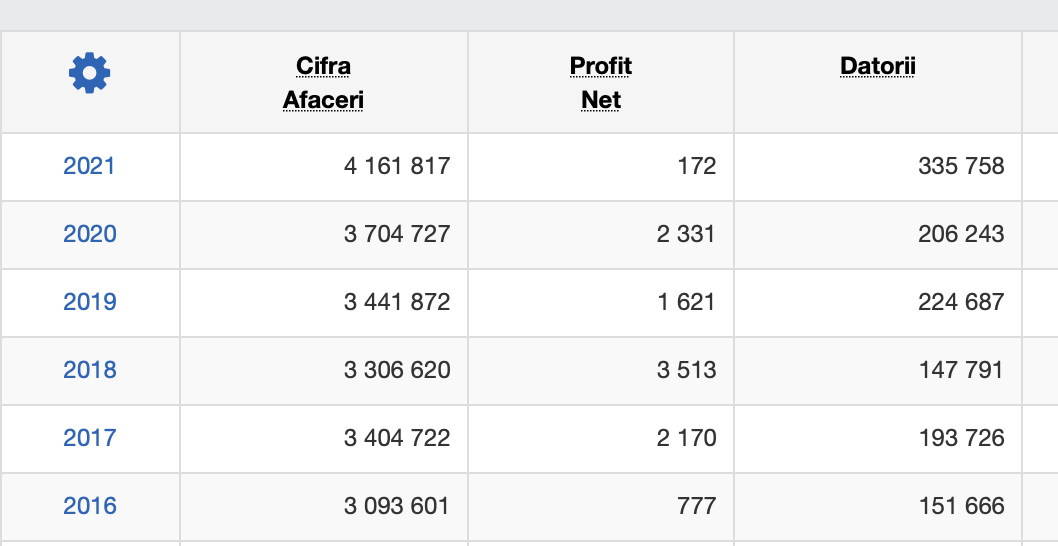Viewport: 1058px width, 546px height.
Task: Click the 2020 turnover value 3 704 727
Action: click(x=397, y=234)
